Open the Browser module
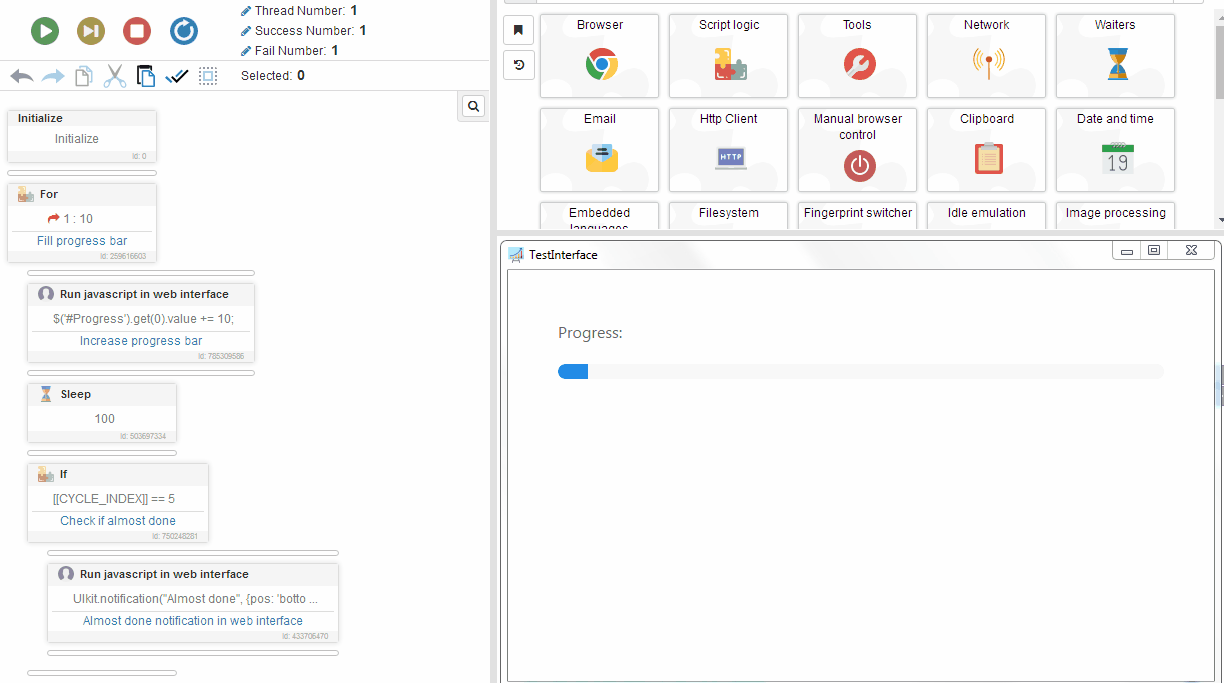Screen dimensions: 1224x683 (599, 56)
